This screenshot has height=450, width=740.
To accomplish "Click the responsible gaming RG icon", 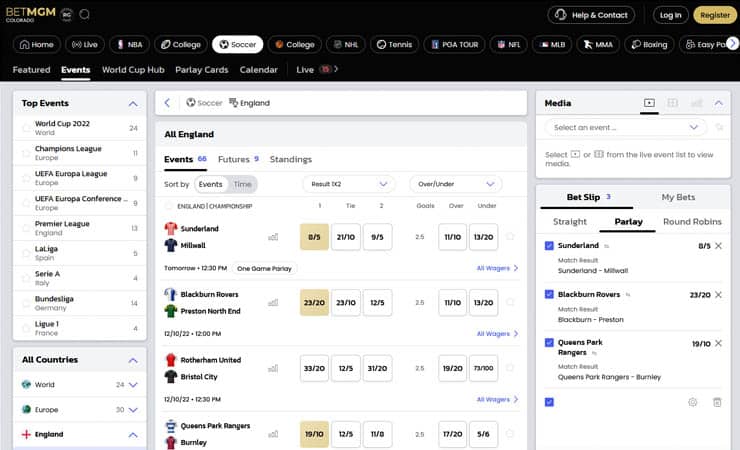I will (67, 15).
